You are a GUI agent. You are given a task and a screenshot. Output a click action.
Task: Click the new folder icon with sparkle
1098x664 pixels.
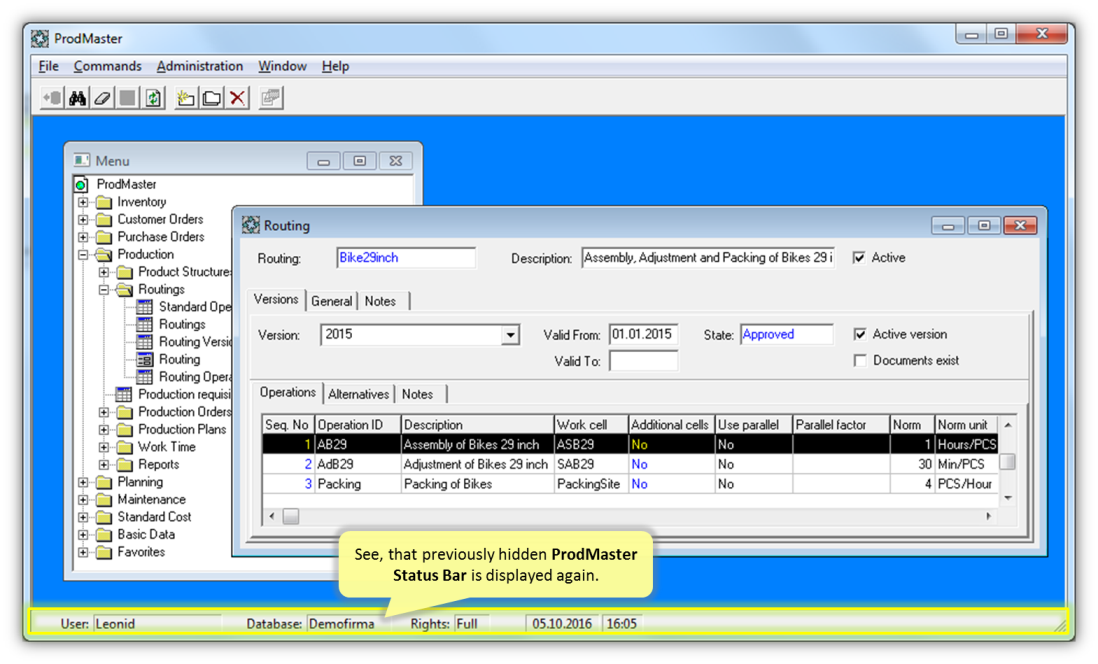click(186, 98)
